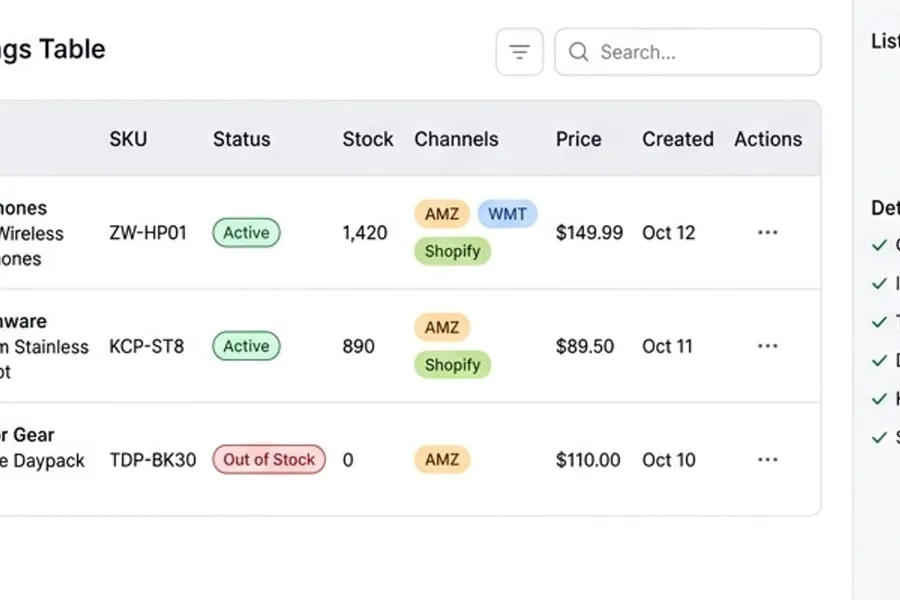
Task: Select the Oct 12 created date
Action: click(669, 233)
